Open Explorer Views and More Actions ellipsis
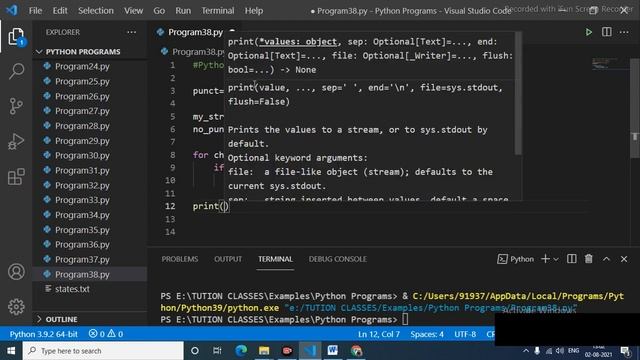Screen dimensions: 640x360 [x=131, y=32]
